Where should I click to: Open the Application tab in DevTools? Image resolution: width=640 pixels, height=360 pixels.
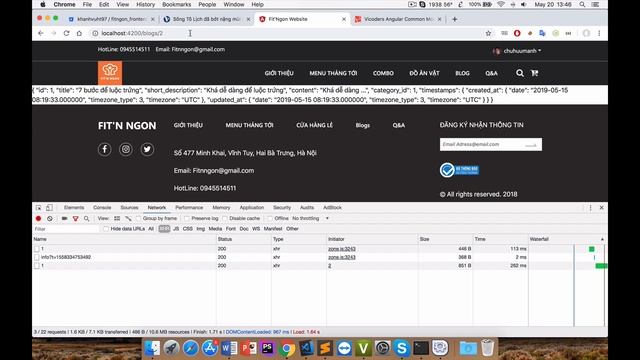coord(252,207)
